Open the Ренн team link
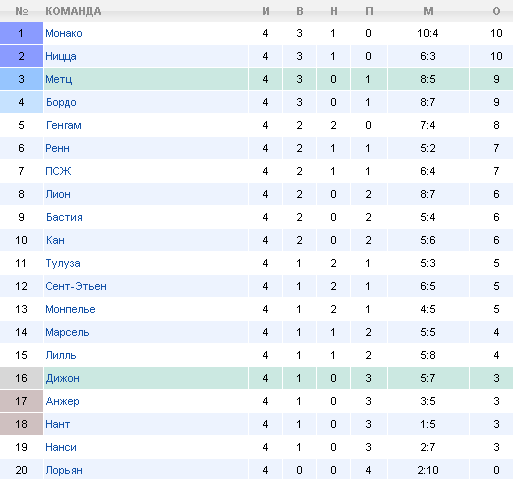 pos(57,148)
